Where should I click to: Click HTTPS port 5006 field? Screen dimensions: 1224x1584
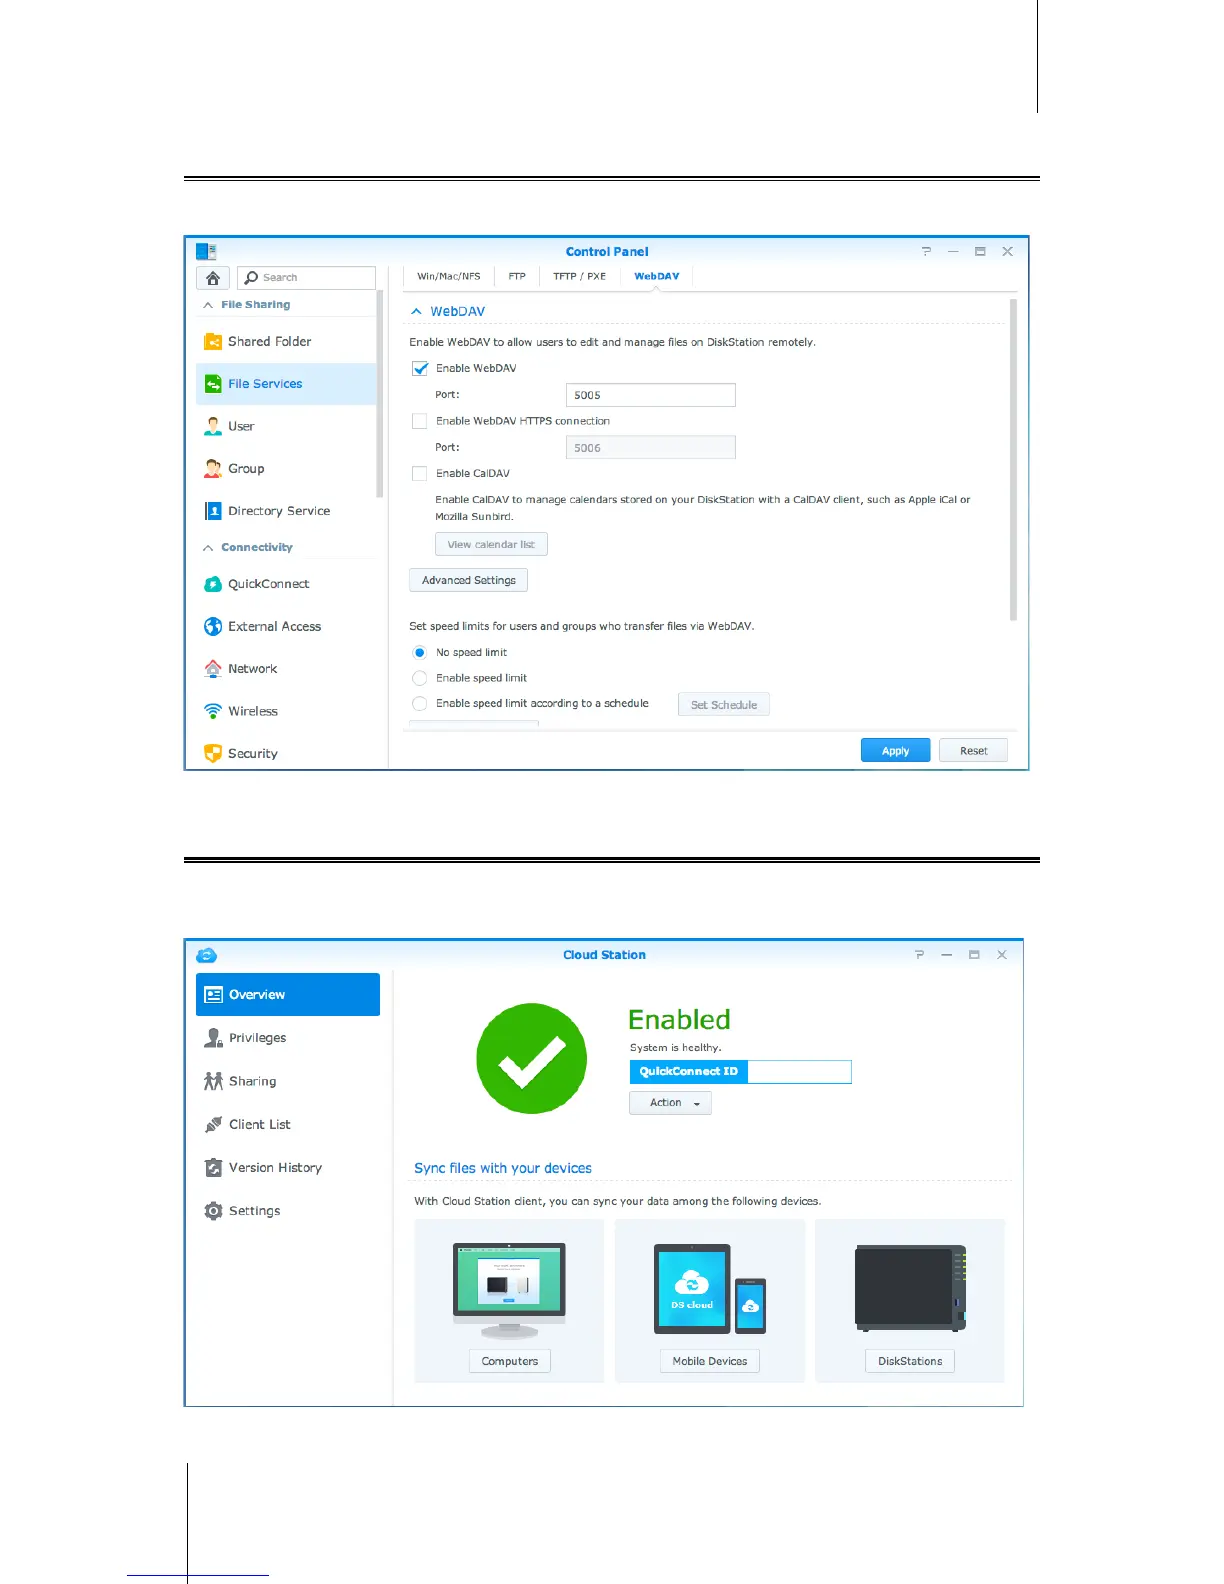[651, 448]
